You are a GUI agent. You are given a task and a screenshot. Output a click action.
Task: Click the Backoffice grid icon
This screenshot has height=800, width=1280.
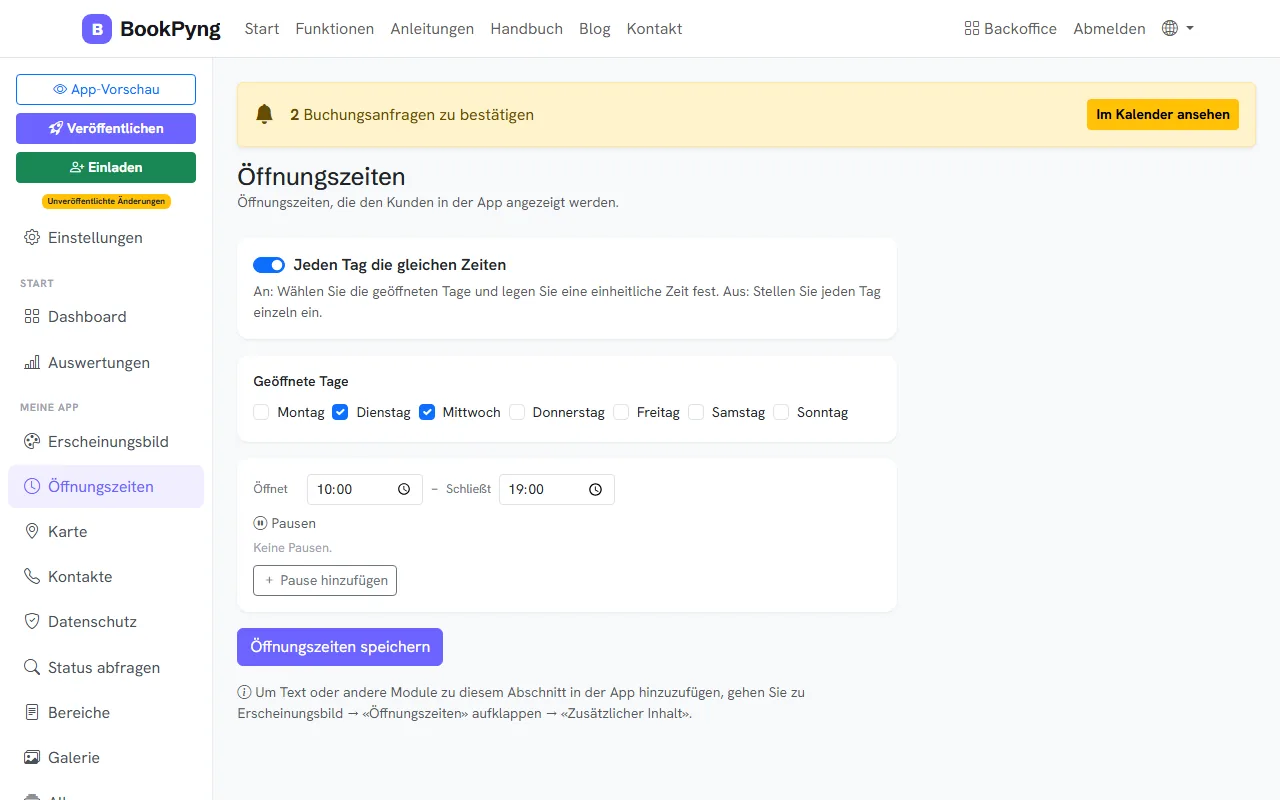pyautogui.click(x=972, y=29)
